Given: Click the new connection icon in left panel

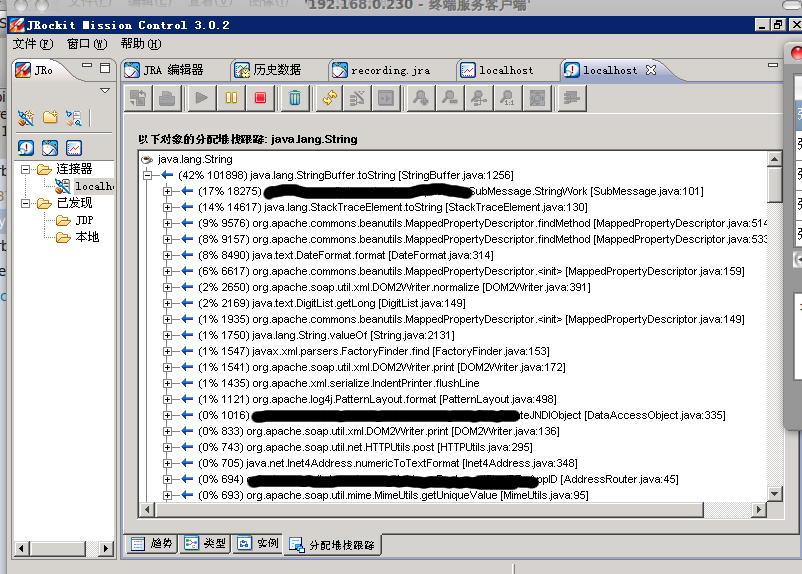Looking at the screenshot, I should coord(26,118).
